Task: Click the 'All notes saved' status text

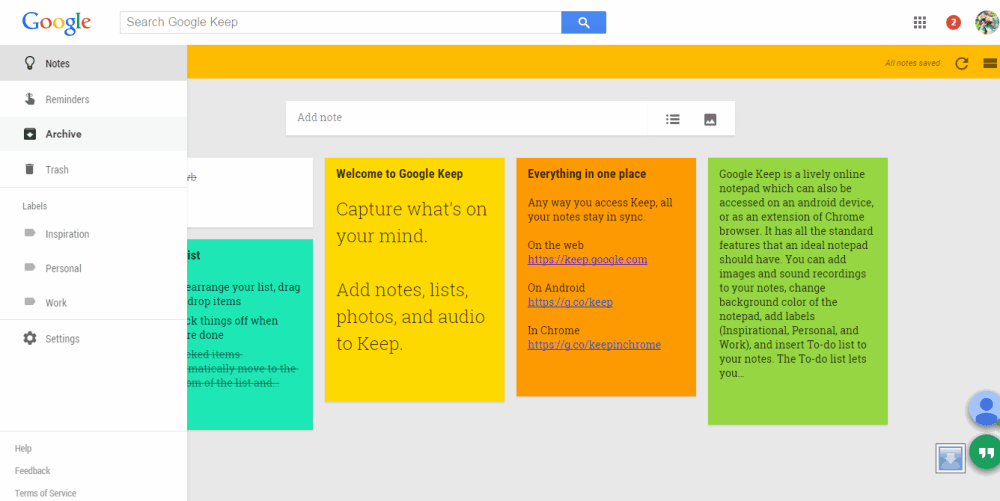Action: [x=912, y=63]
